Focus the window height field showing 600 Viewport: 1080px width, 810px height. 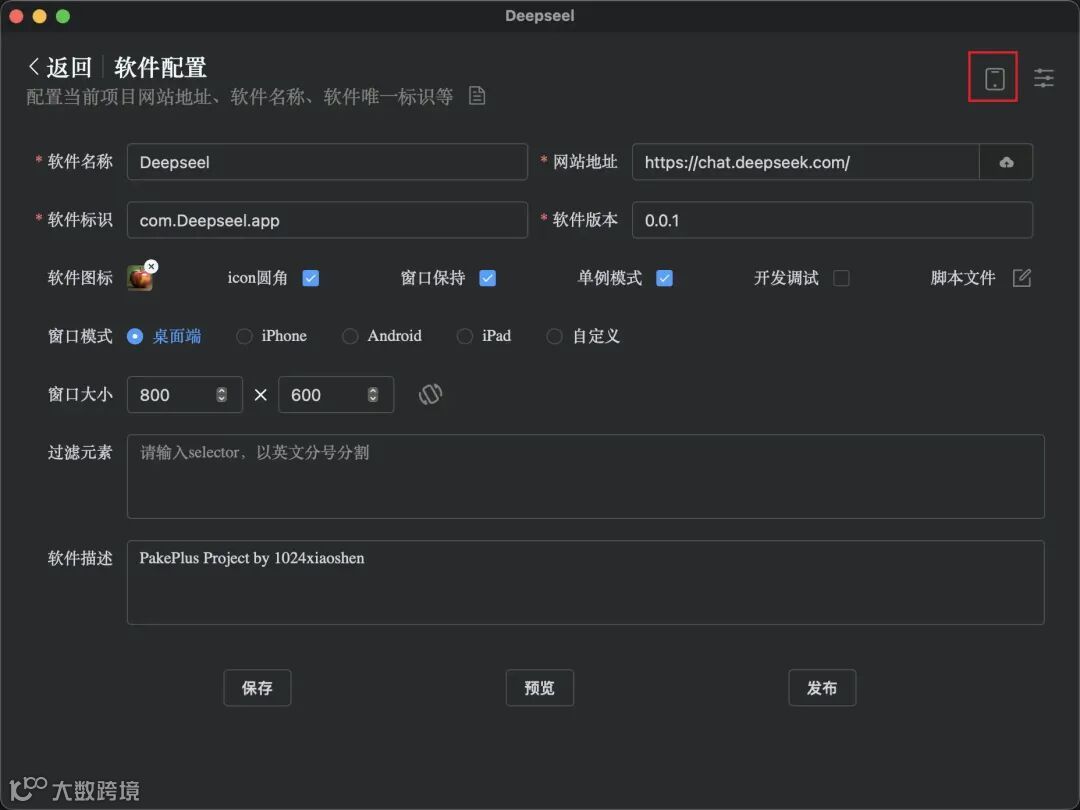coord(336,394)
